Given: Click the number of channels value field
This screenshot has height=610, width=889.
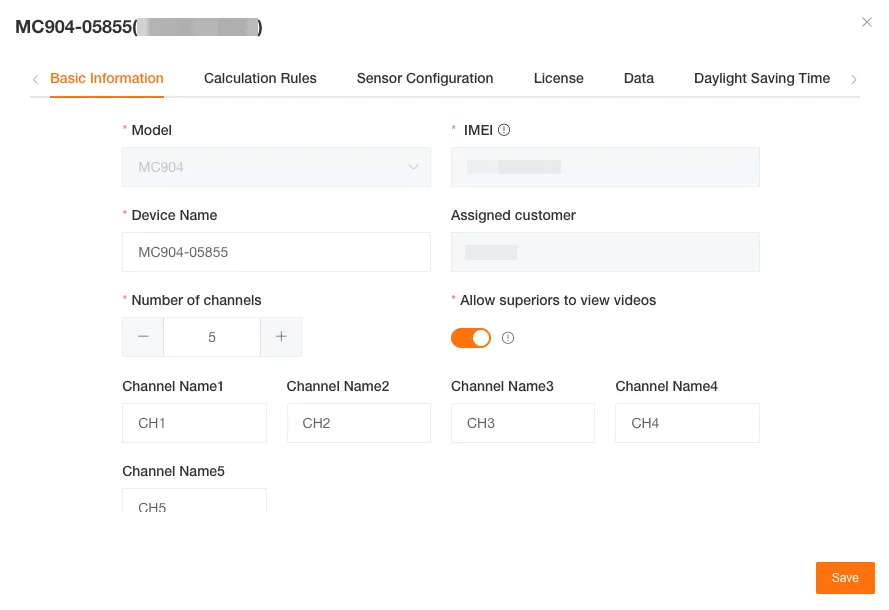Looking at the screenshot, I should 212,337.
